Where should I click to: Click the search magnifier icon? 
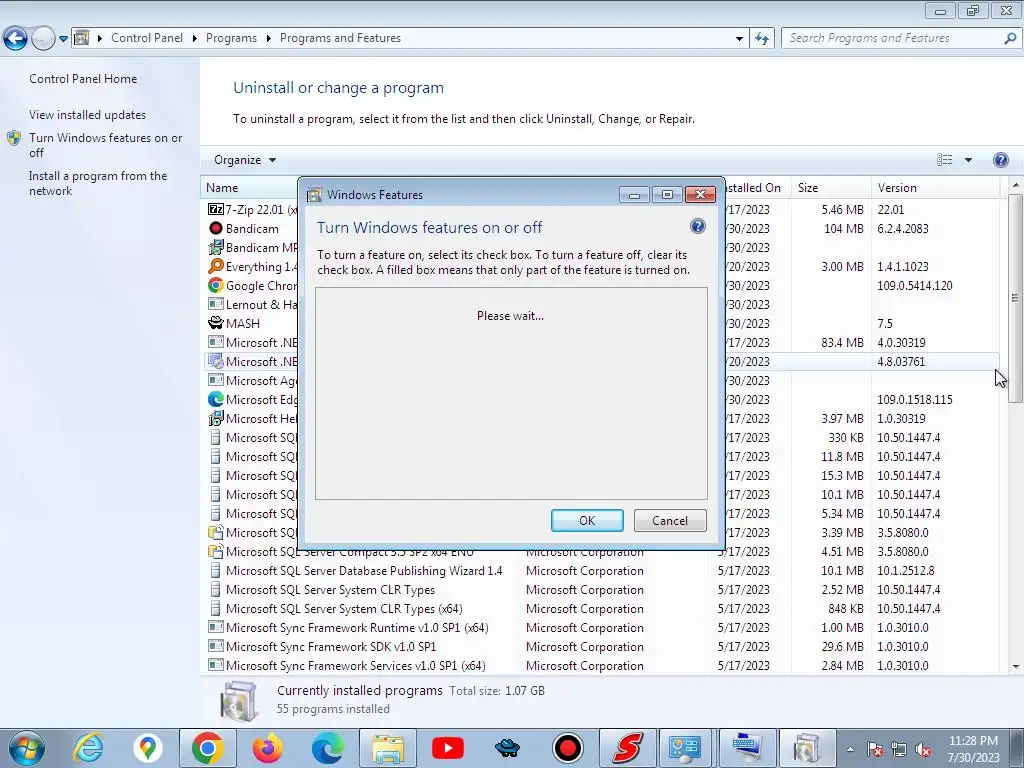click(x=1010, y=39)
